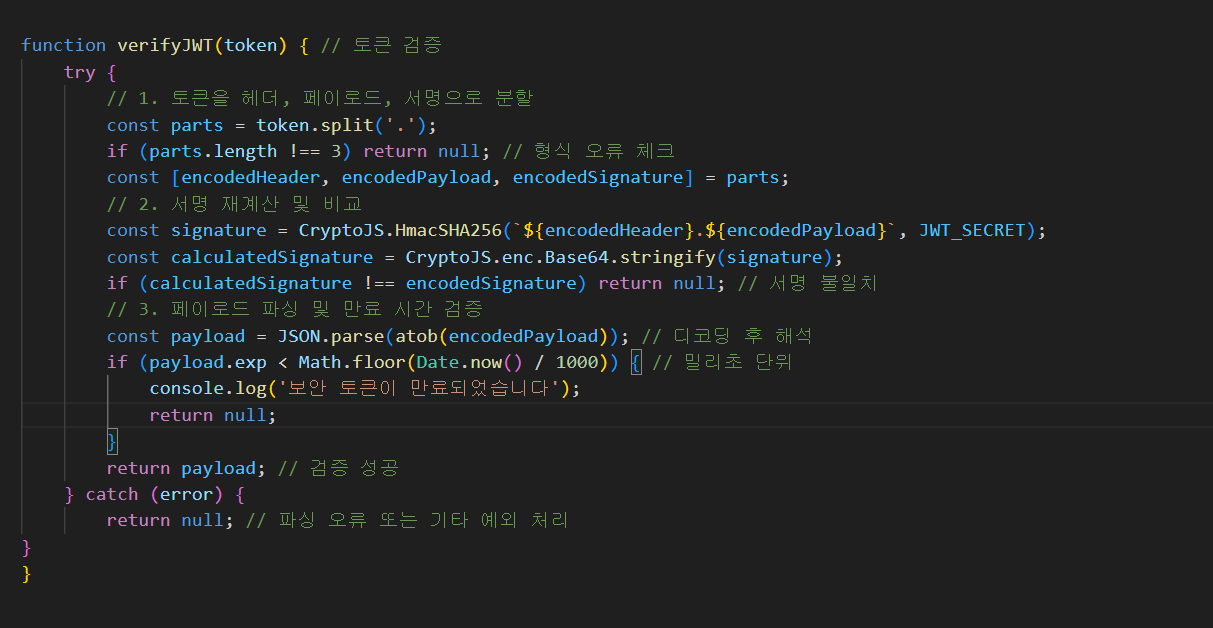Click the comment '// 1. 토큰을 헤더, 페이로드, 서명으로 분할'
Image resolution: width=1213 pixels, height=628 pixels.
pos(320,98)
